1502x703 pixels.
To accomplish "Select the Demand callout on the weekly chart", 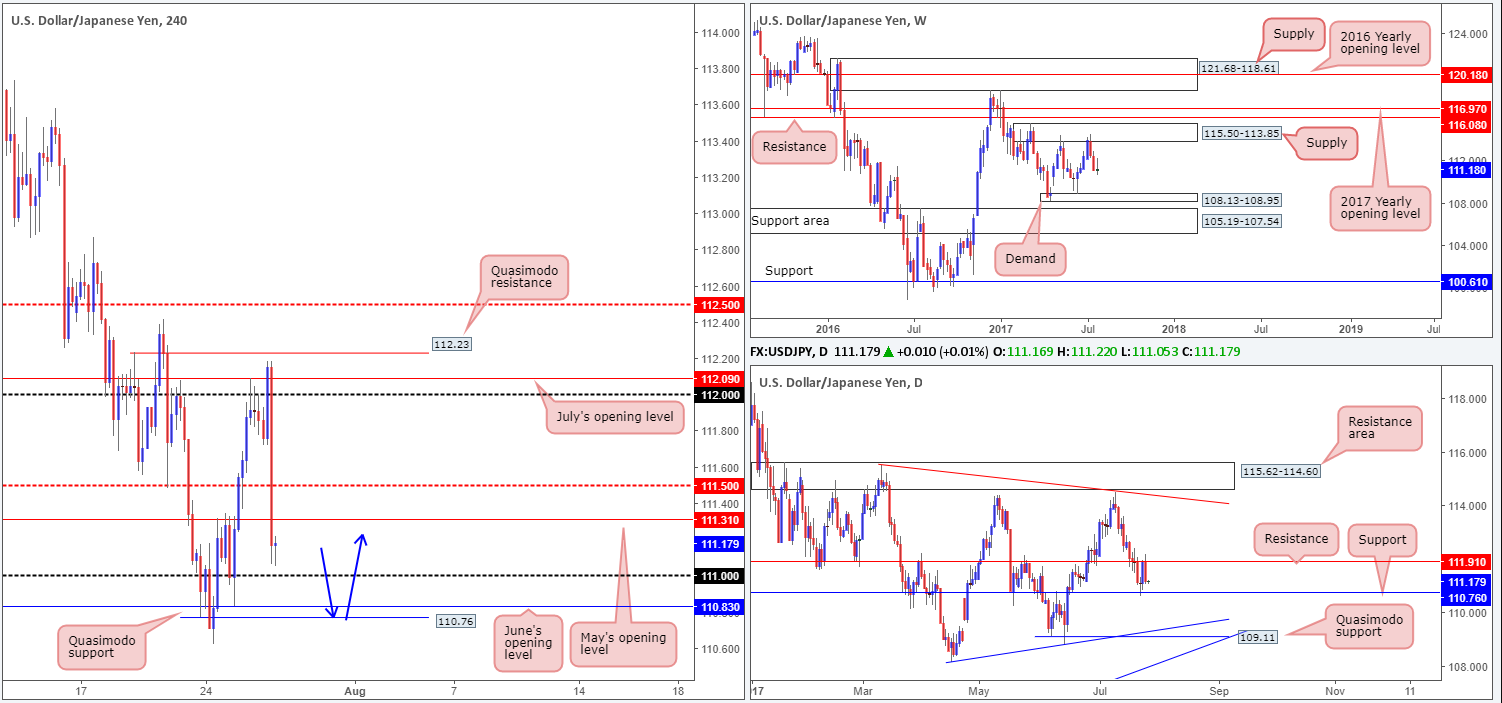I will coord(1030,258).
